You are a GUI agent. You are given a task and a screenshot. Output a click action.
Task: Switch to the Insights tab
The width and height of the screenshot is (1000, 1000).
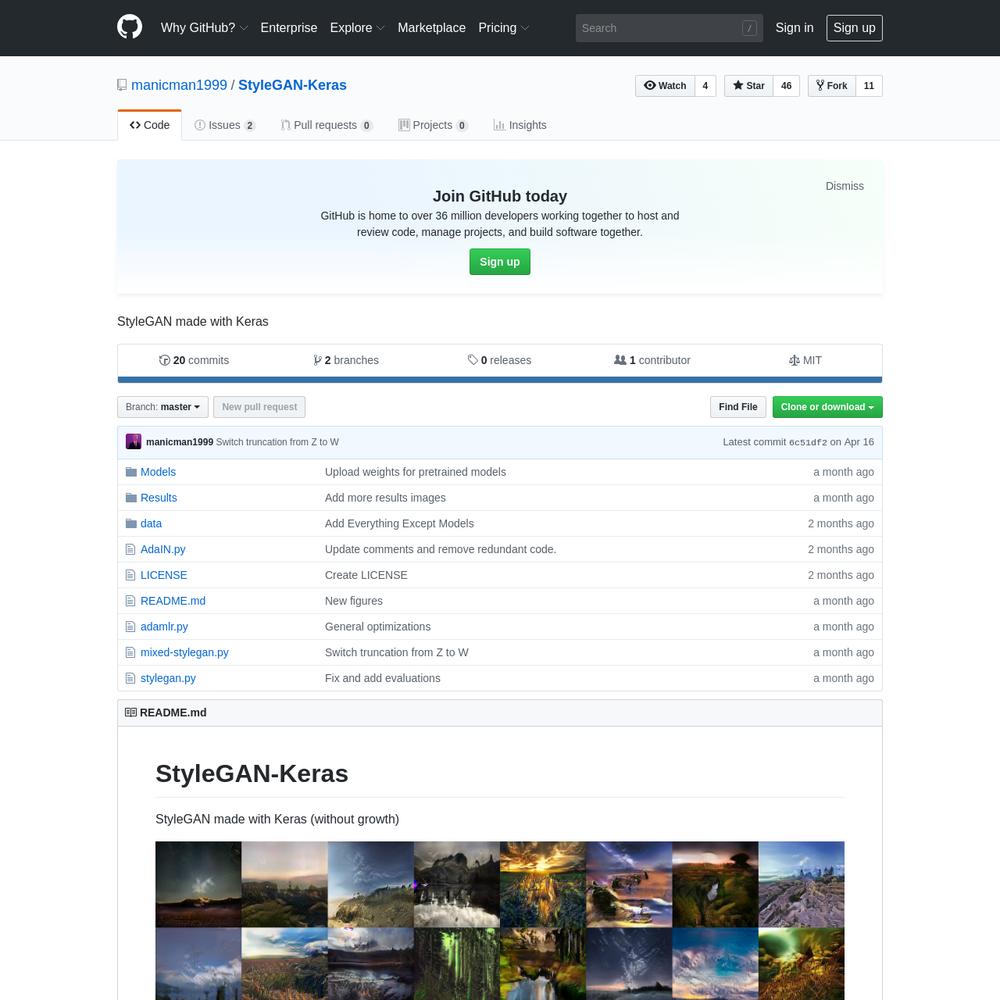coord(520,125)
